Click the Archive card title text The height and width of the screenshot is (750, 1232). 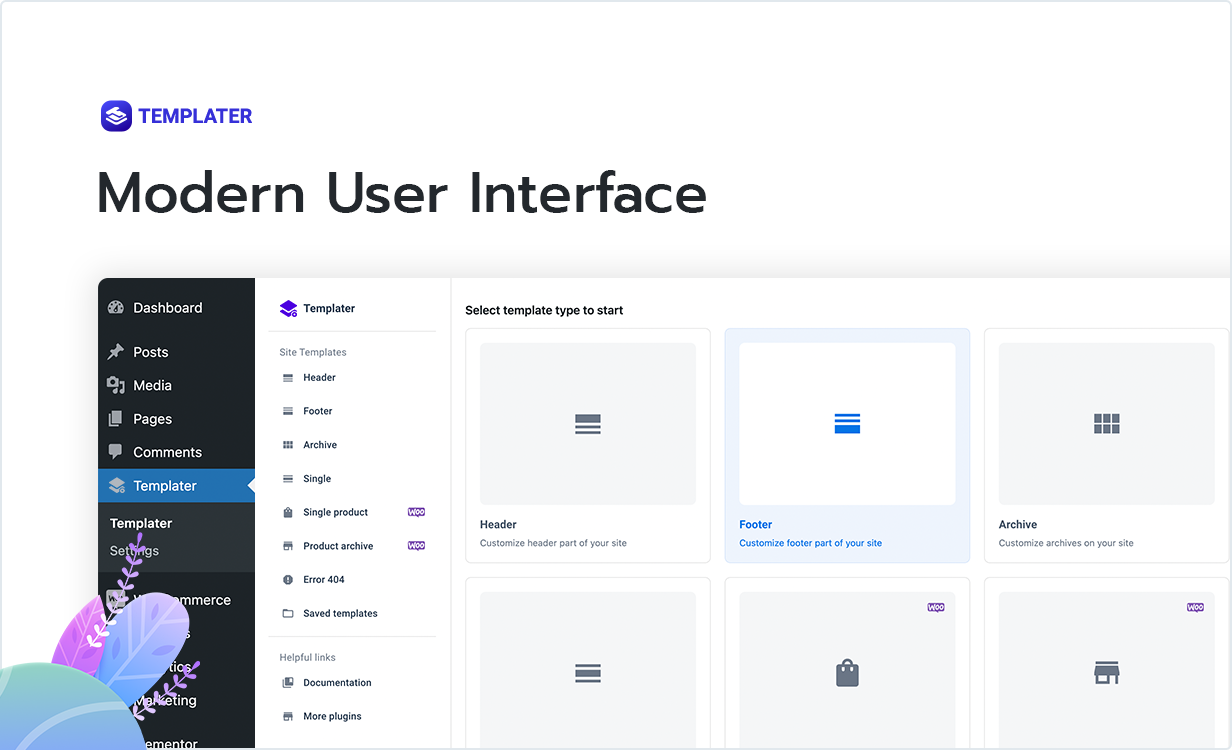pyautogui.click(x=1018, y=525)
